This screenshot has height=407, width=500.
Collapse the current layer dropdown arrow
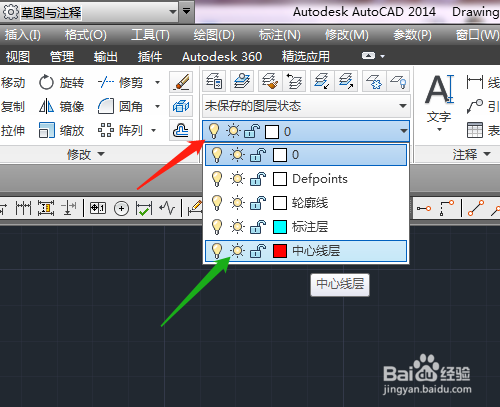404,131
